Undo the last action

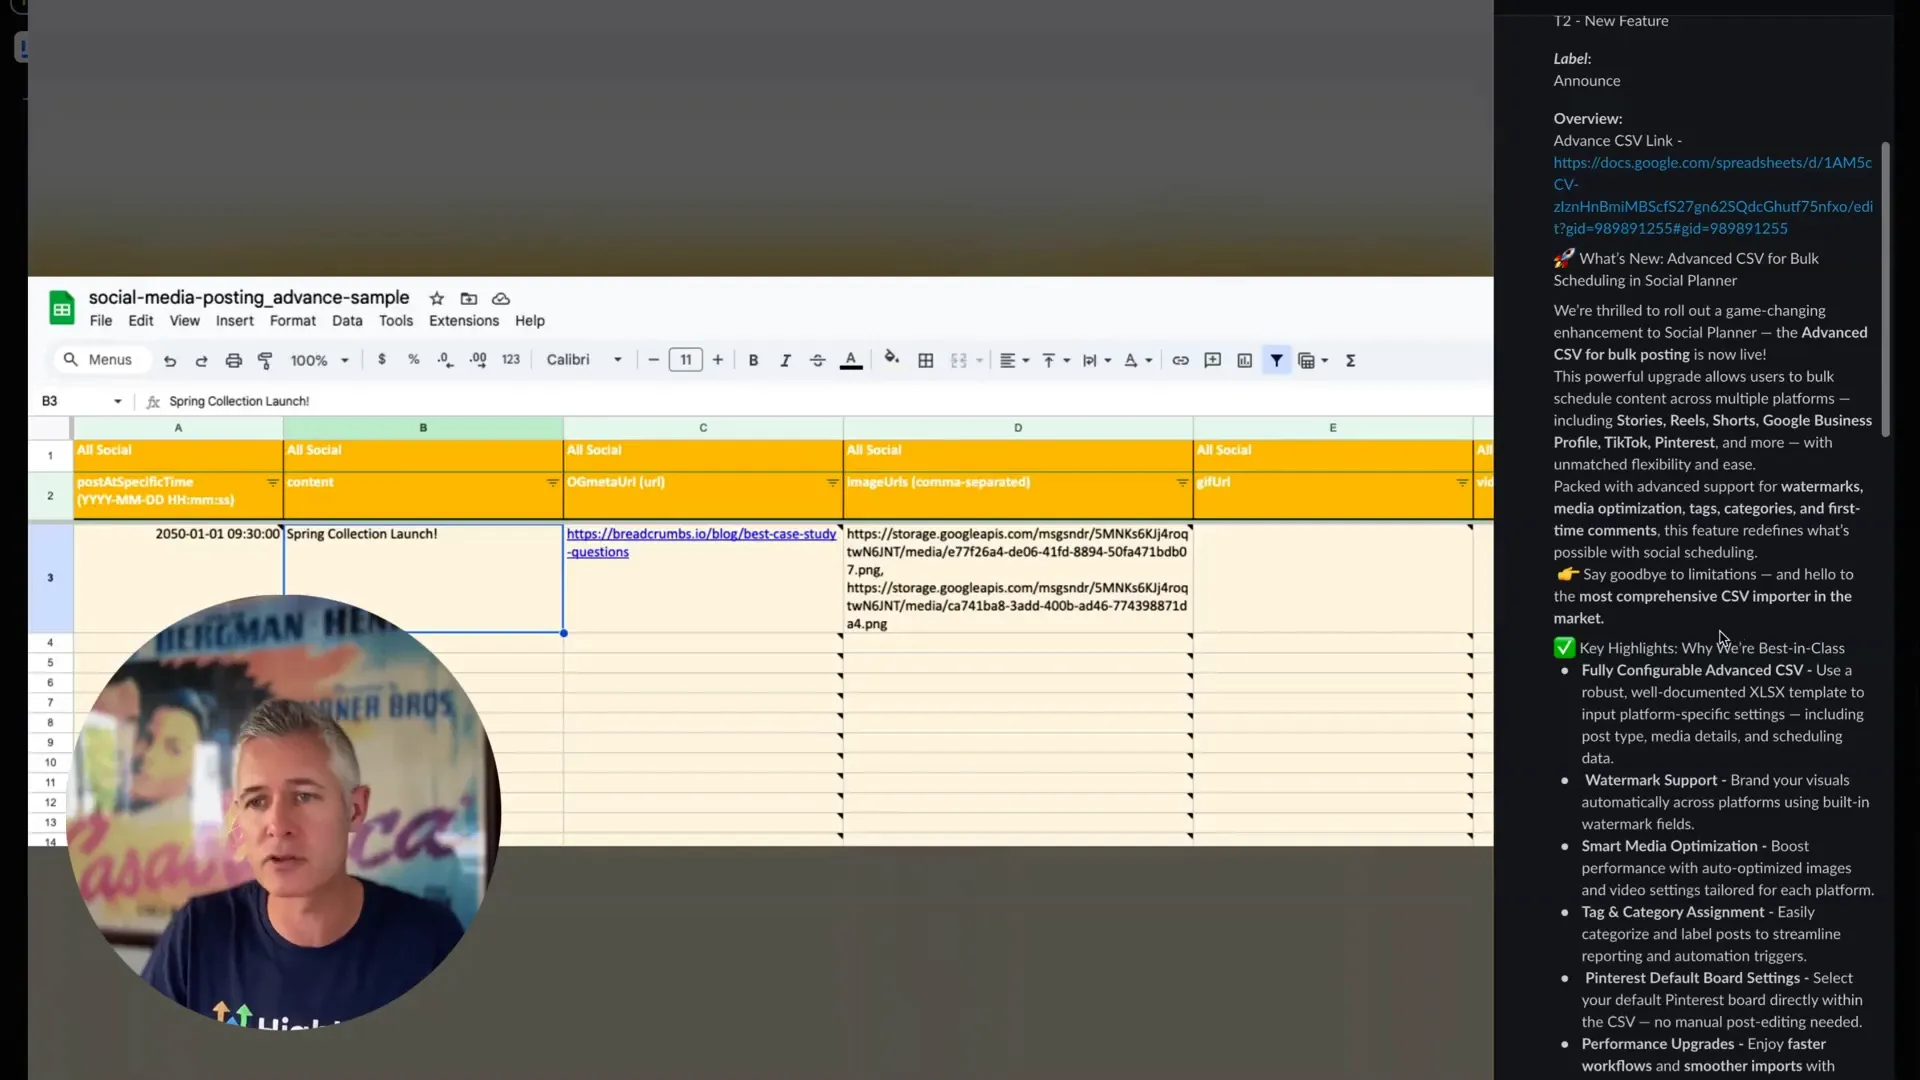(x=170, y=360)
